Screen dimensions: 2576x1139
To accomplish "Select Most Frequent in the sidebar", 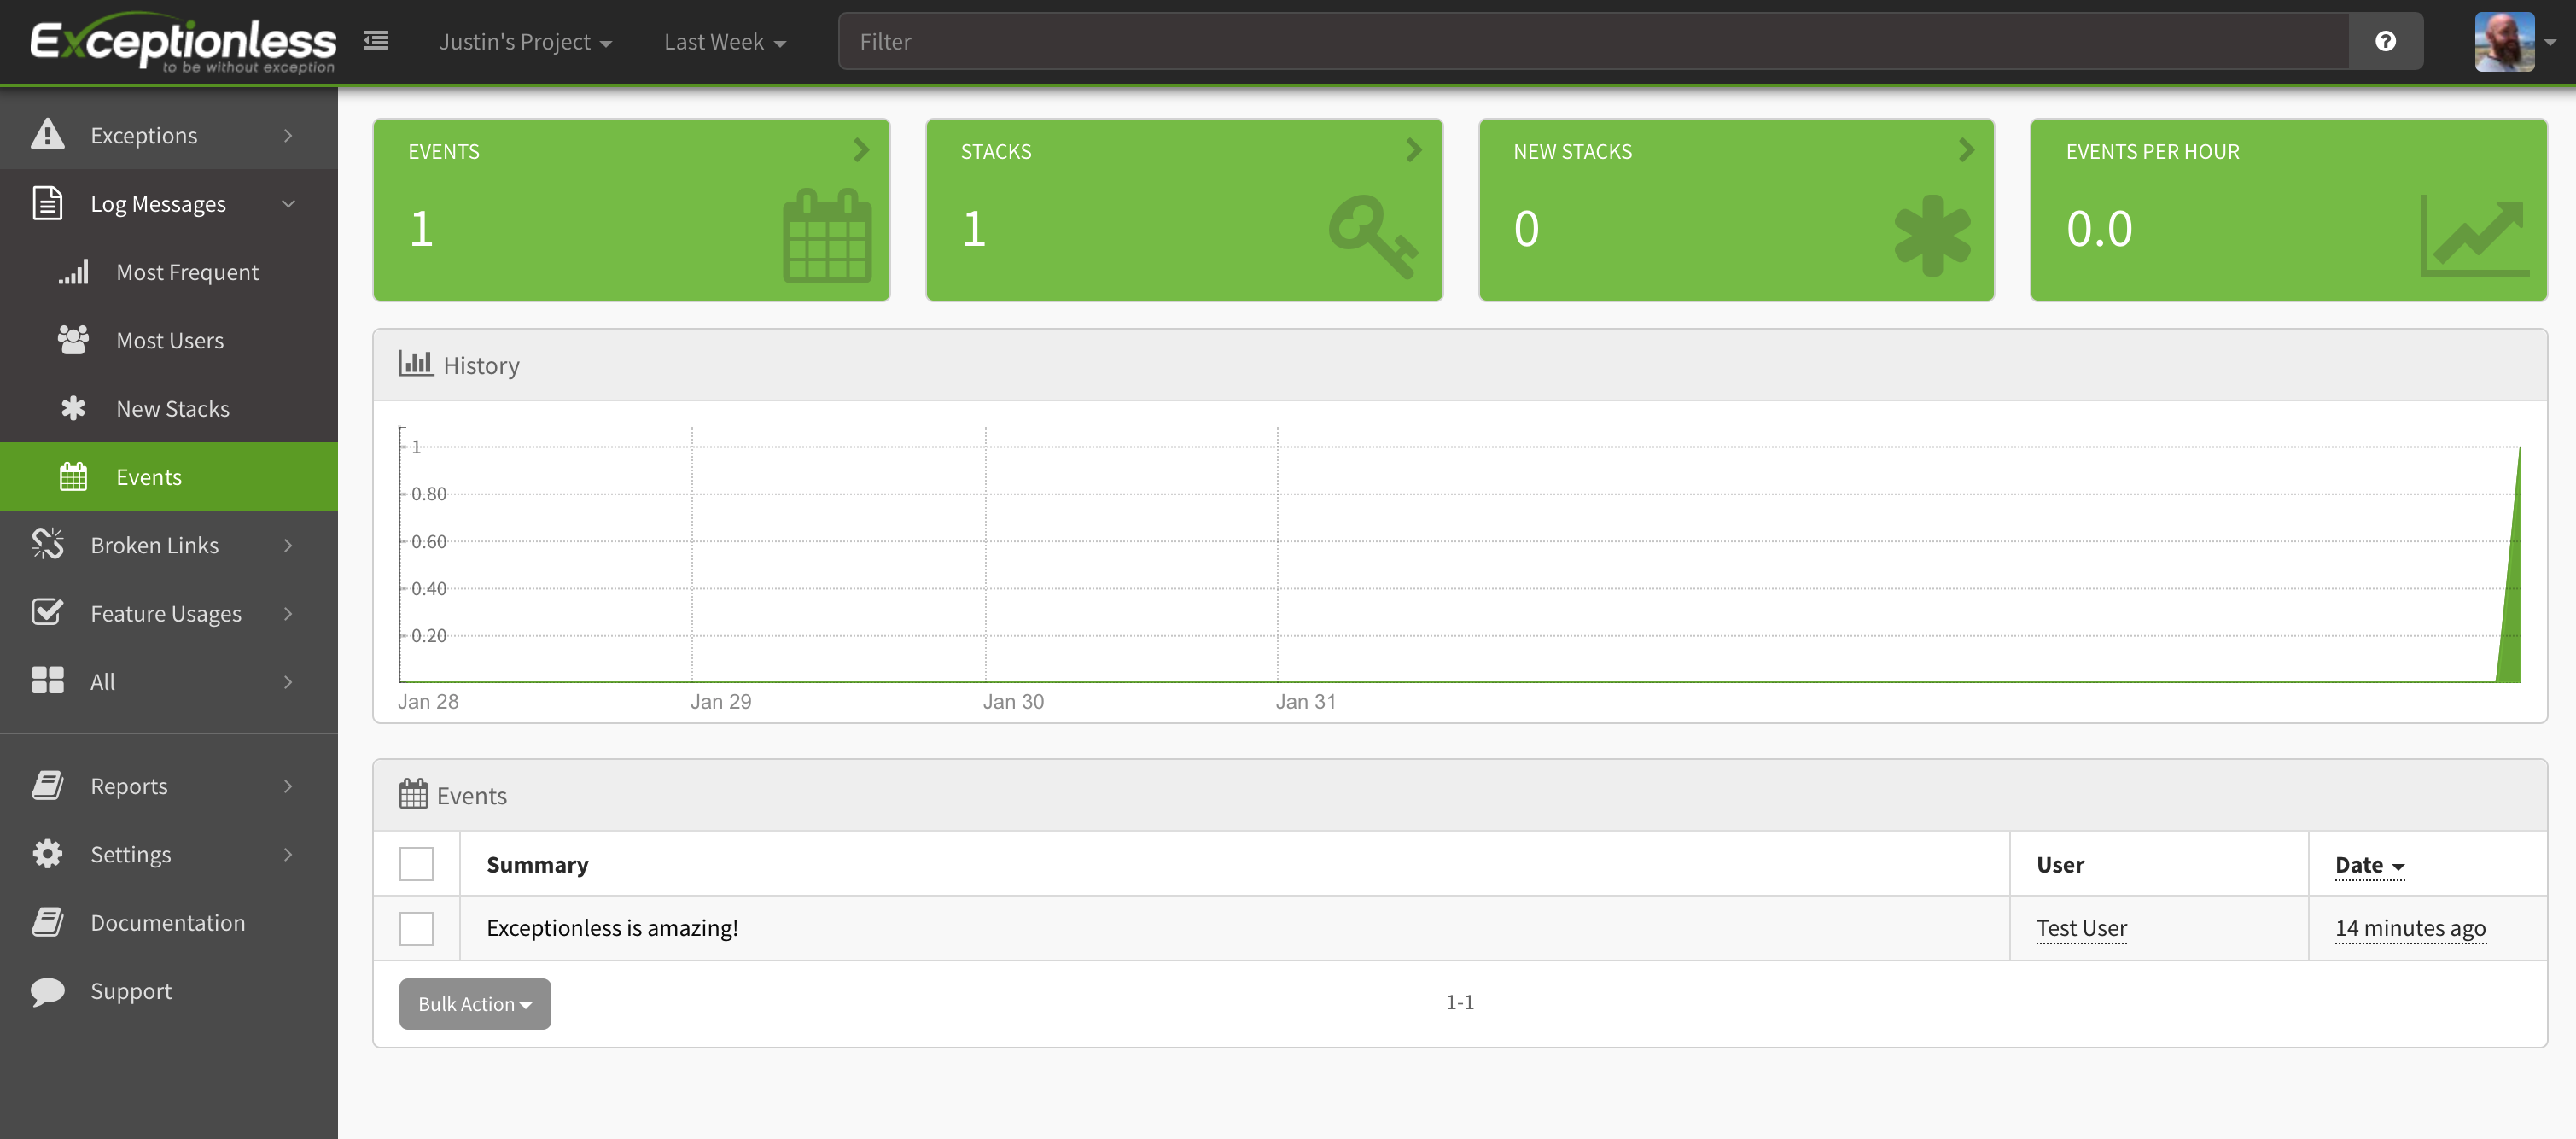I will tap(187, 272).
